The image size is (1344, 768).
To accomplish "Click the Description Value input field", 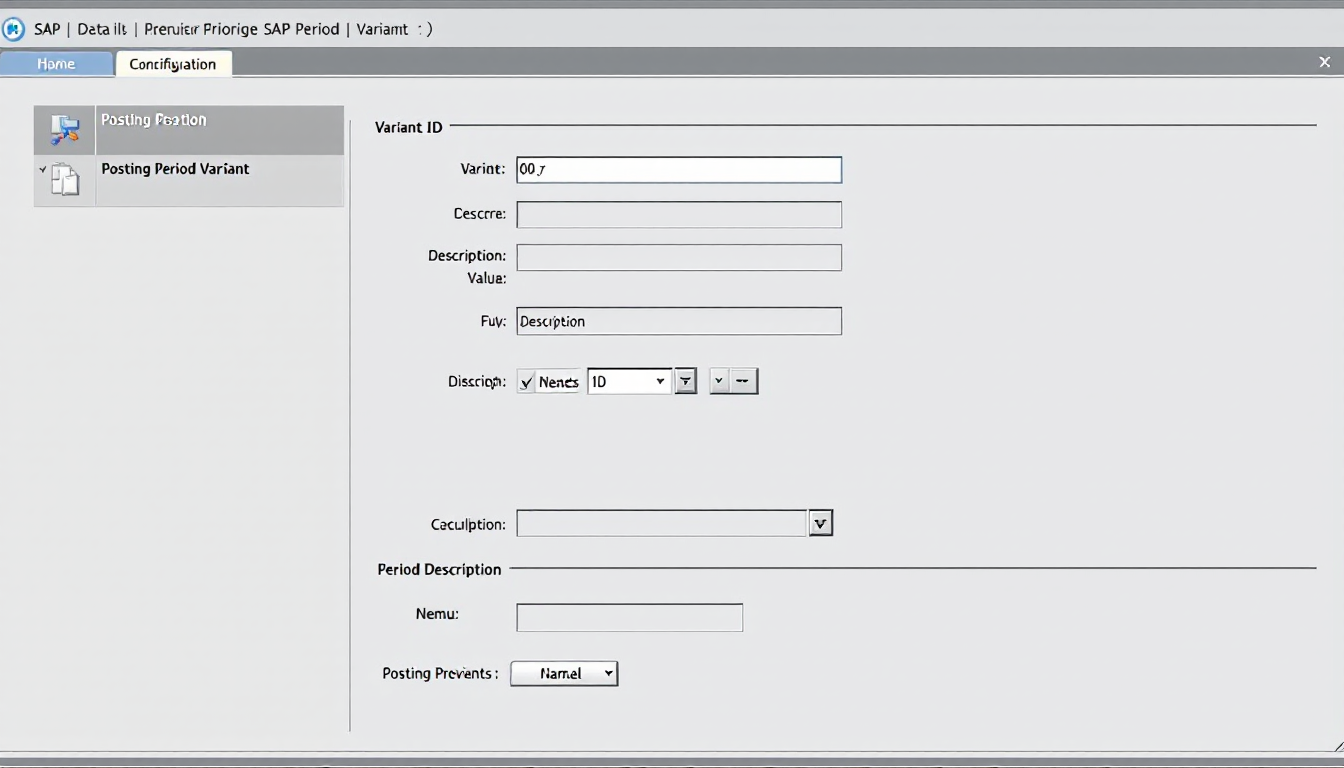I will pyautogui.click(x=679, y=258).
